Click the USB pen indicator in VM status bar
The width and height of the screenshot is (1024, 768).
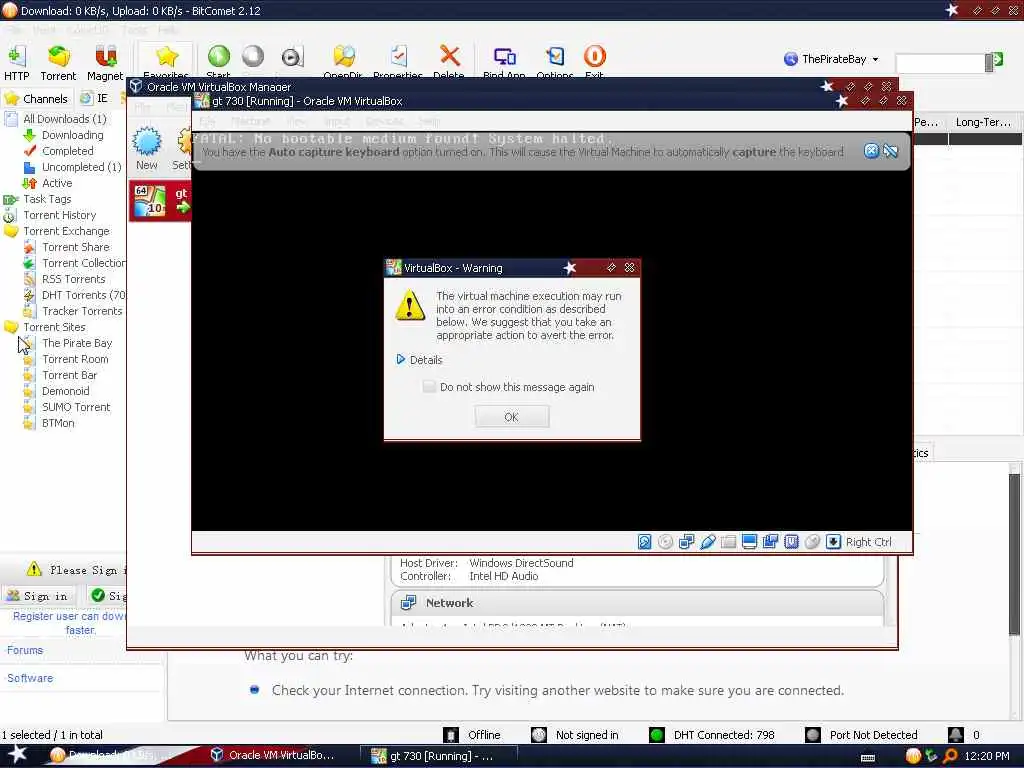pos(707,541)
